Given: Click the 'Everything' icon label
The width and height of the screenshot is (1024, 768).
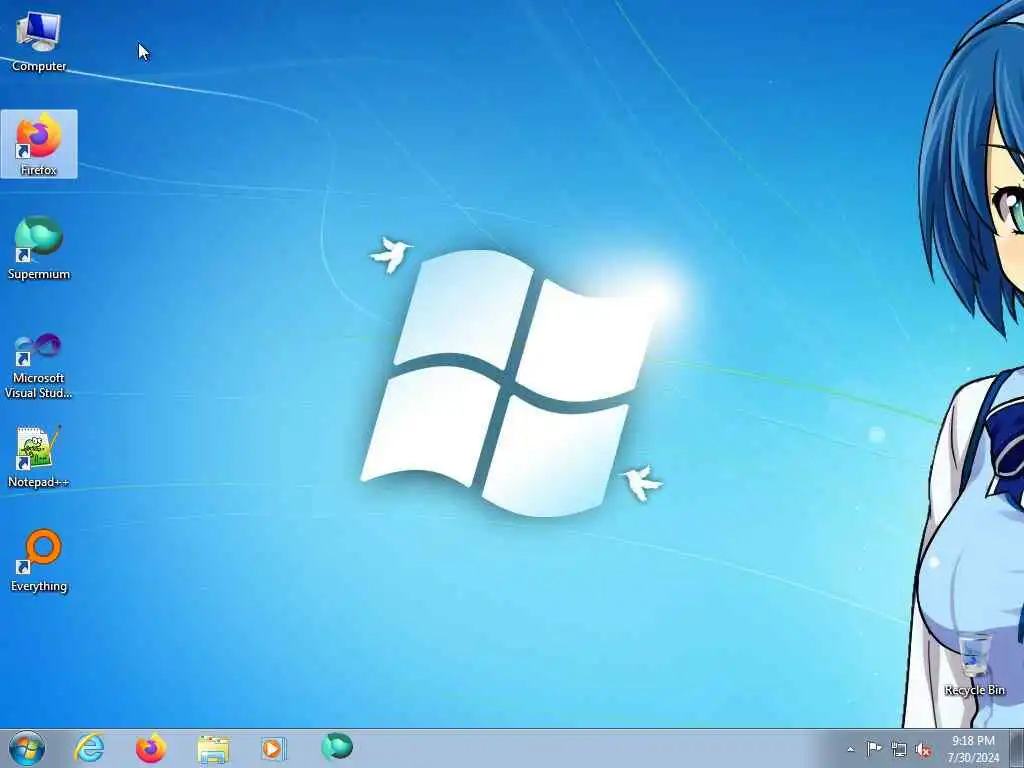Looking at the screenshot, I should (x=39, y=586).
